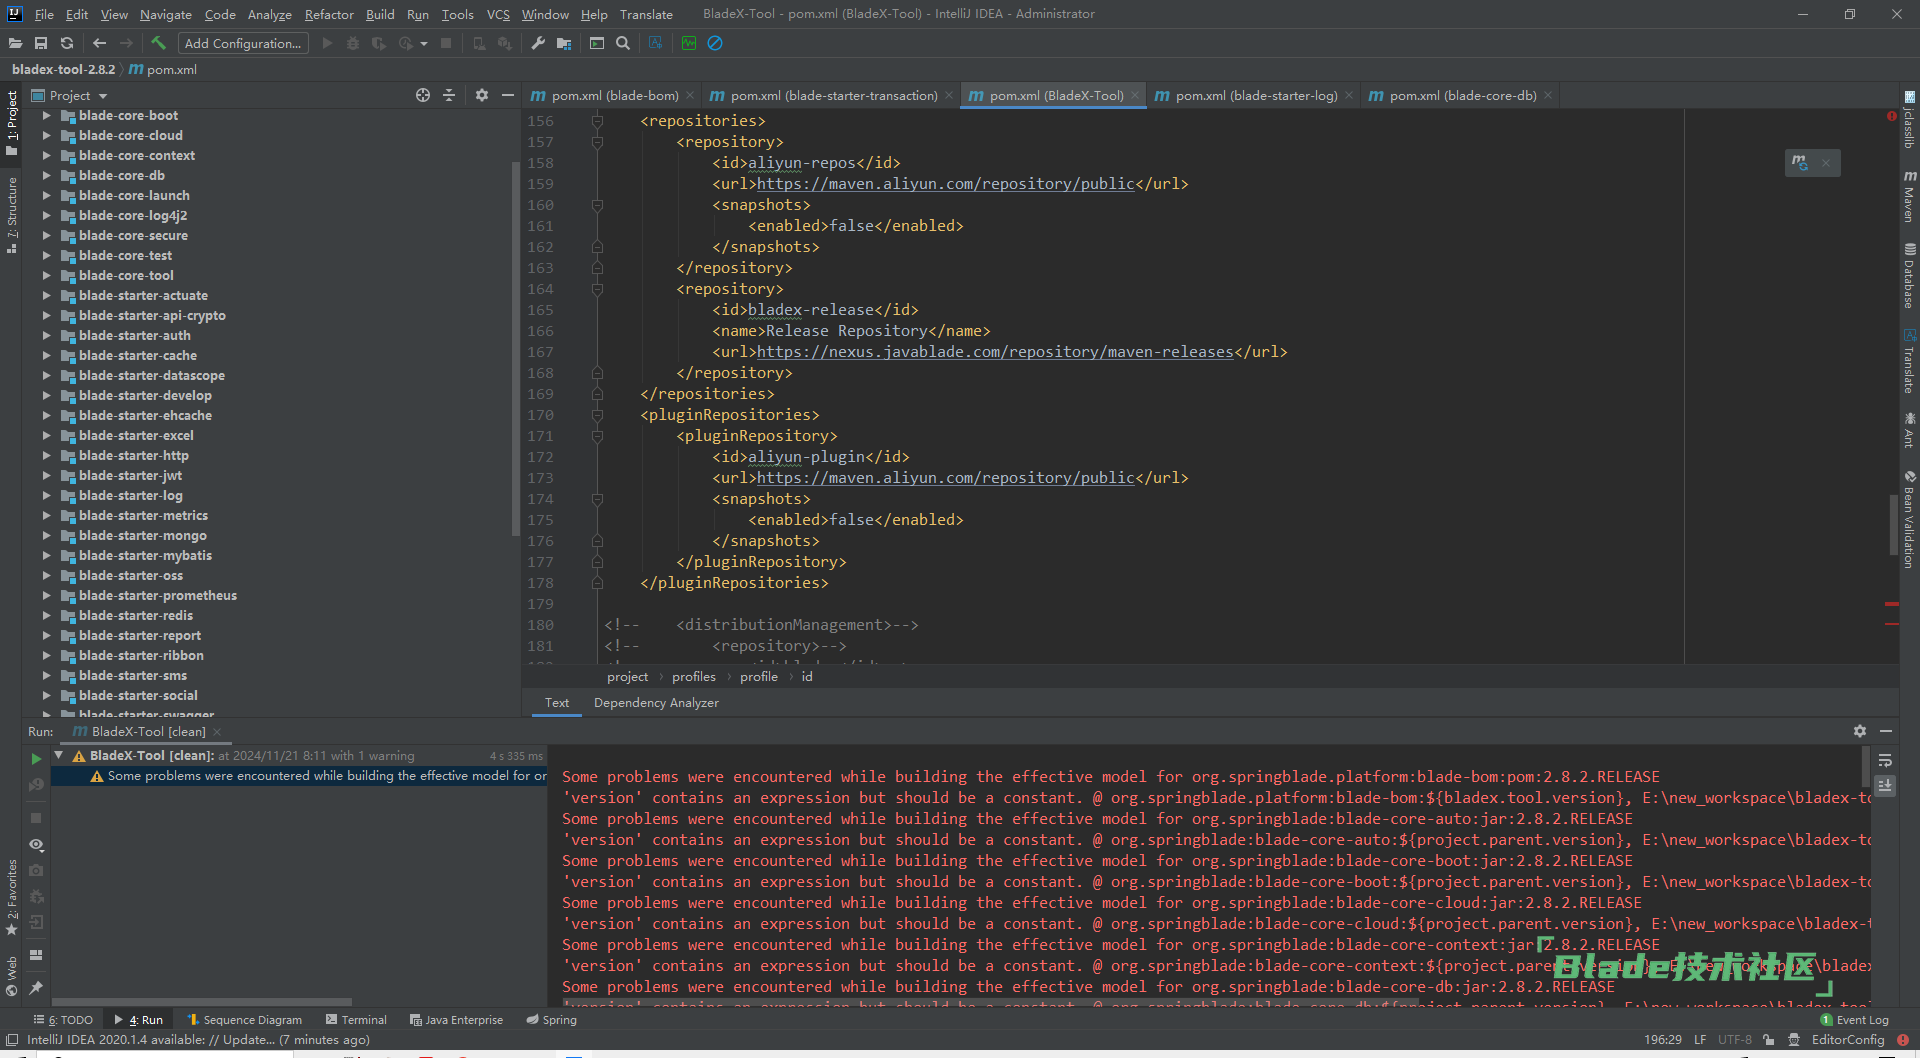This screenshot has height=1058, width=1920.
Task: Toggle the Favorites tool window
Action: coord(11,896)
